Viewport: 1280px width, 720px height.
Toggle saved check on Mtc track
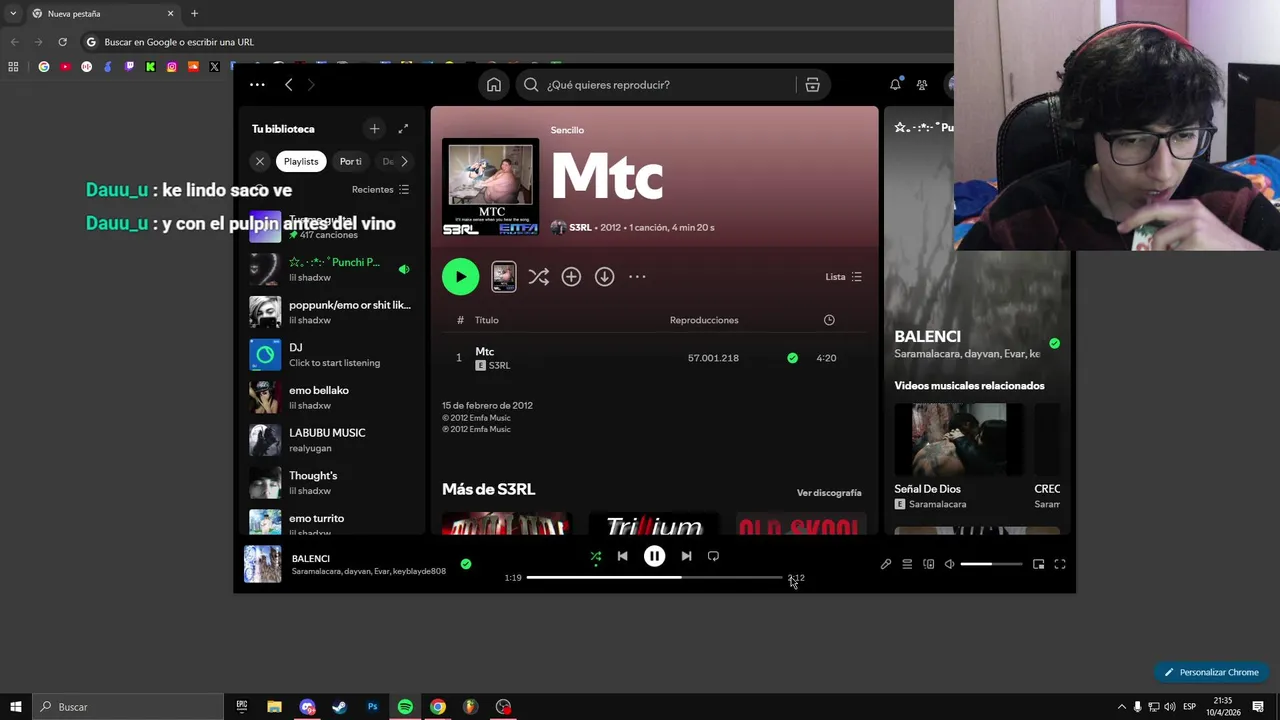[792, 358]
